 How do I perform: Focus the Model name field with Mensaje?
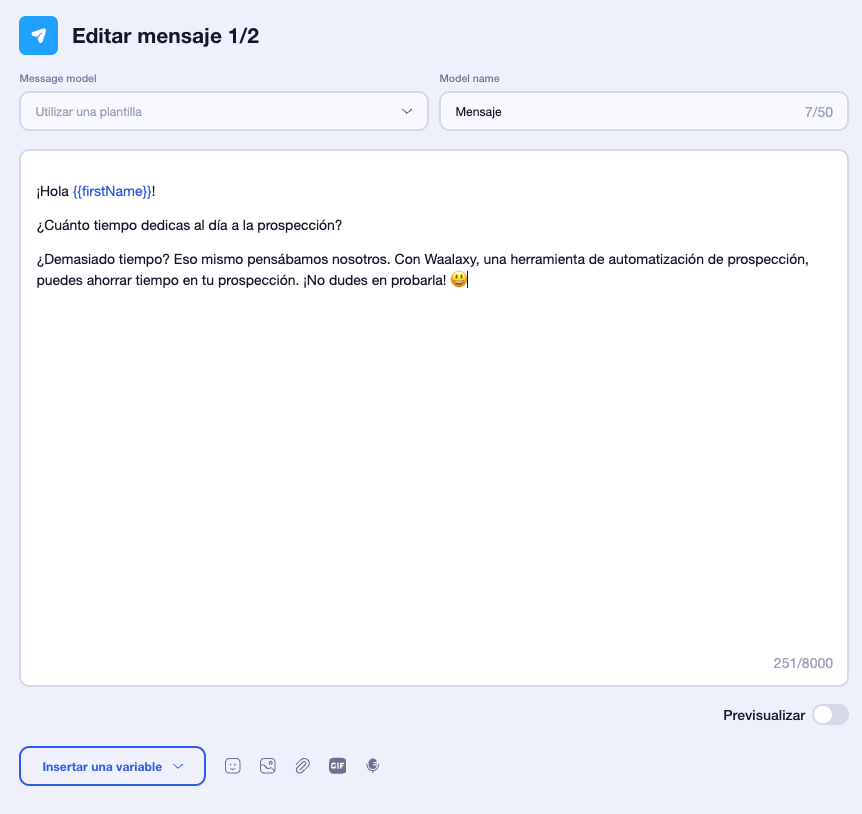pos(620,112)
